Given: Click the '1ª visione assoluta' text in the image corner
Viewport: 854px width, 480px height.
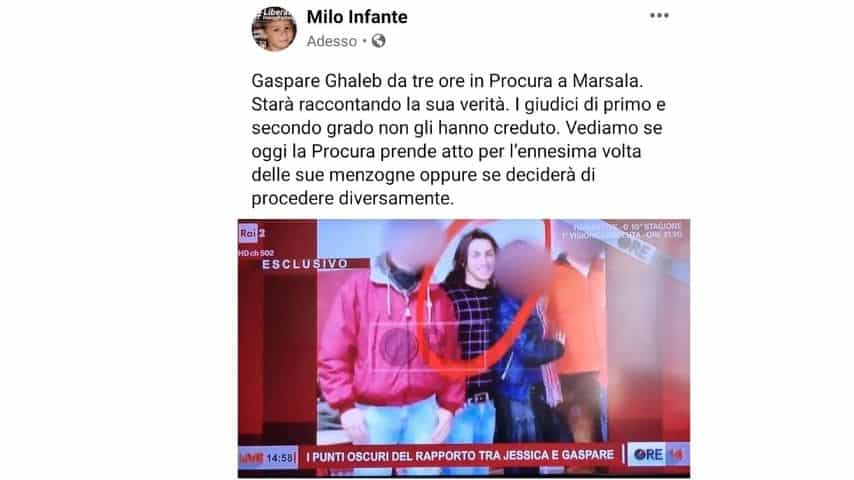Looking at the screenshot, I should pos(621,235).
